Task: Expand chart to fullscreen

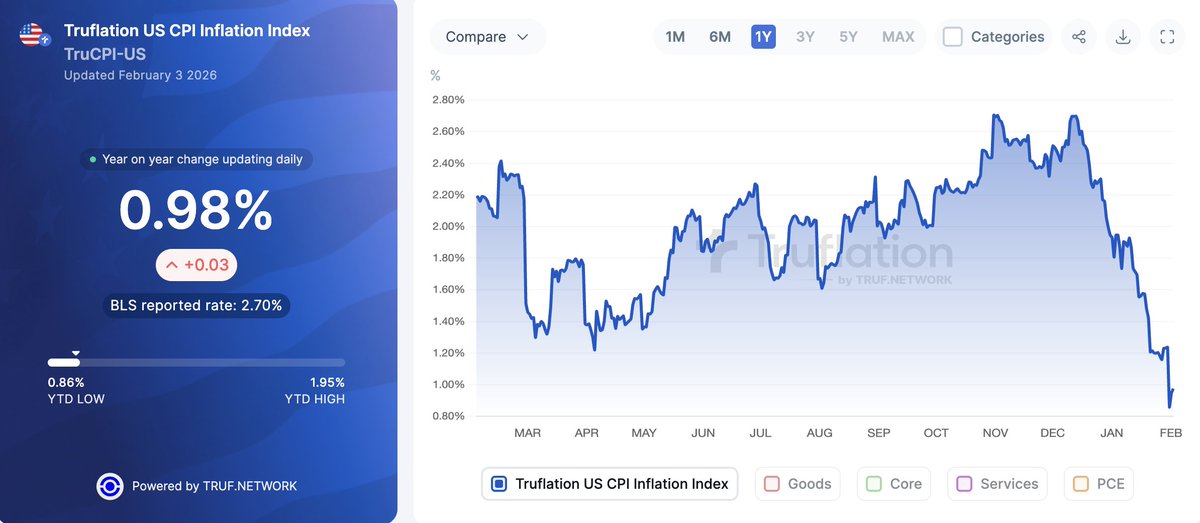Action: click(1167, 37)
